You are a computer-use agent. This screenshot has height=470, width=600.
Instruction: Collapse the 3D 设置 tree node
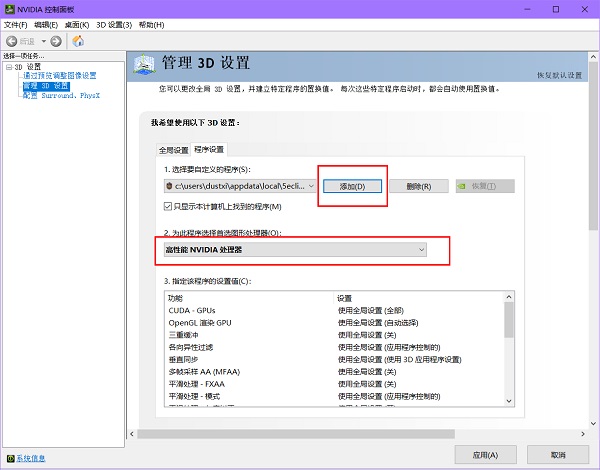8,66
